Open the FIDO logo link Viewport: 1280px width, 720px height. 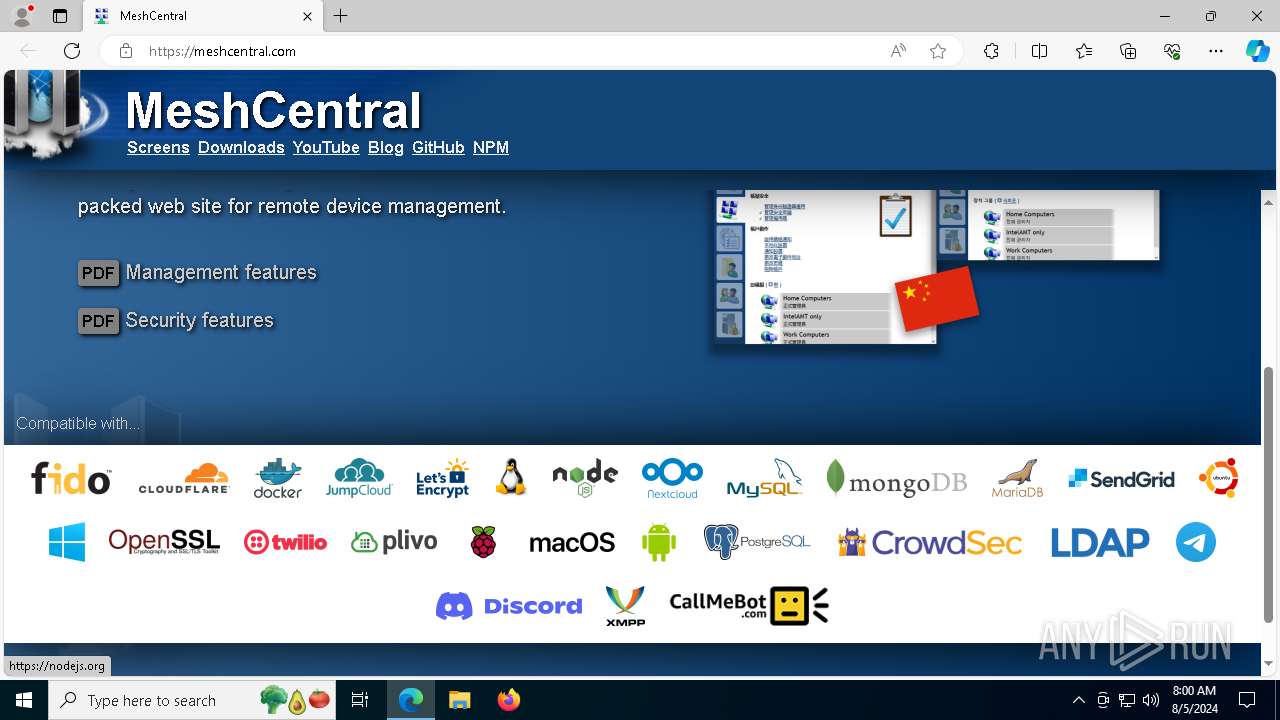point(71,479)
